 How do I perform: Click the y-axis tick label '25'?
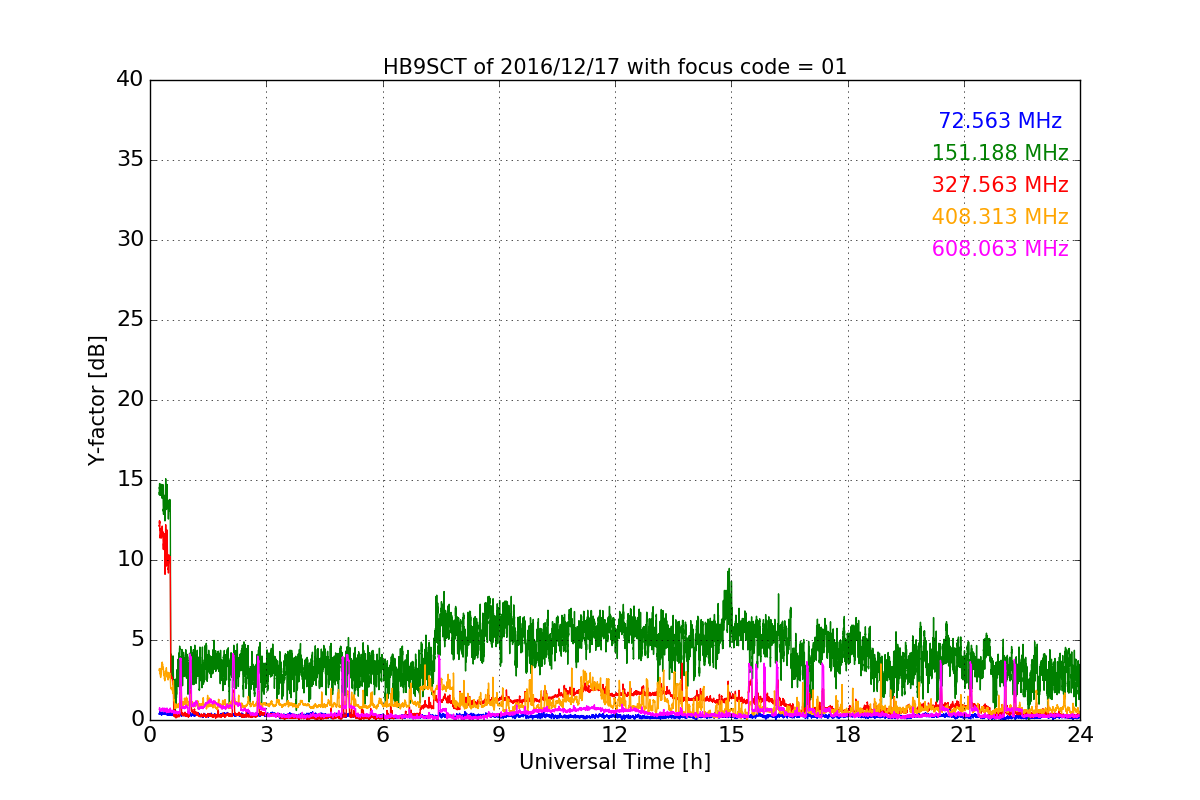click(131, 320)
